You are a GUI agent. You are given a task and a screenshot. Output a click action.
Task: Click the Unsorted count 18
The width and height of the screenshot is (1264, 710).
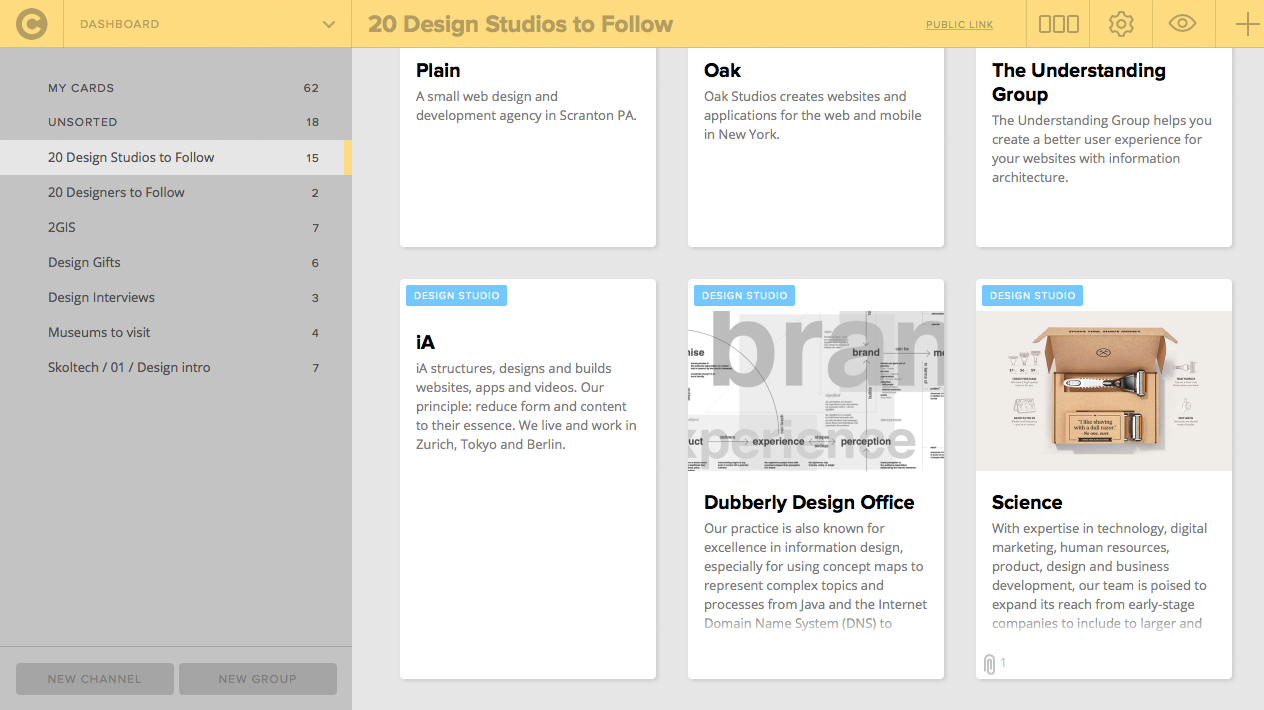coord(313,122)
